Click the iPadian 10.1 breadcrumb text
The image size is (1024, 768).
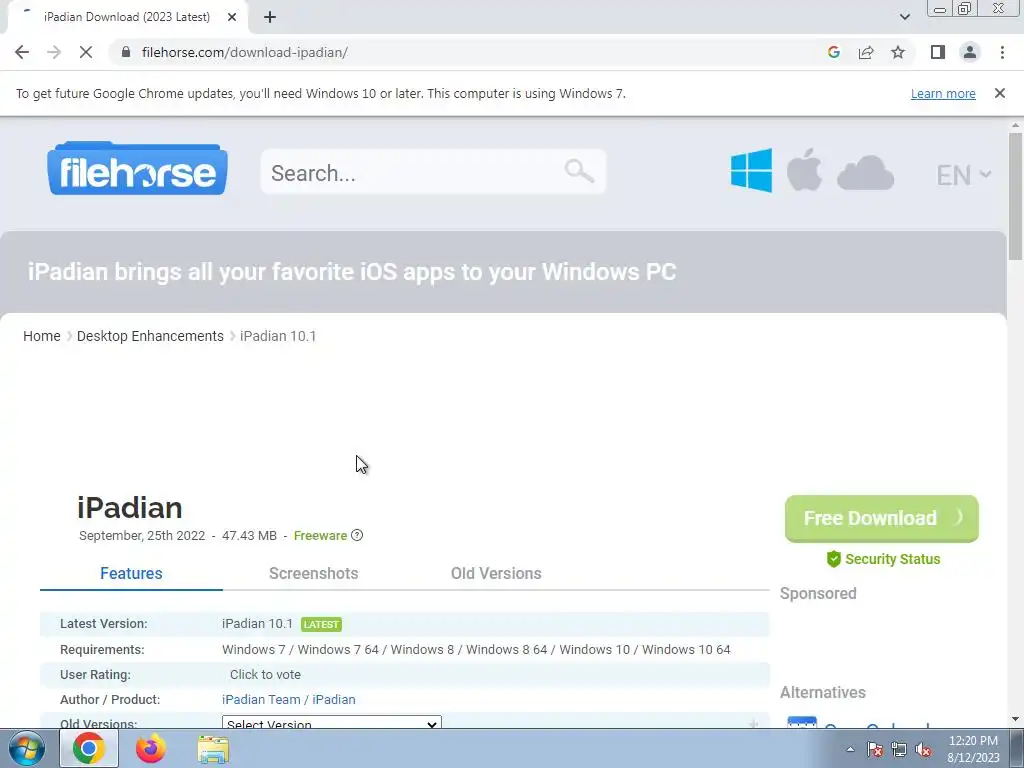[x=278, y=336]
